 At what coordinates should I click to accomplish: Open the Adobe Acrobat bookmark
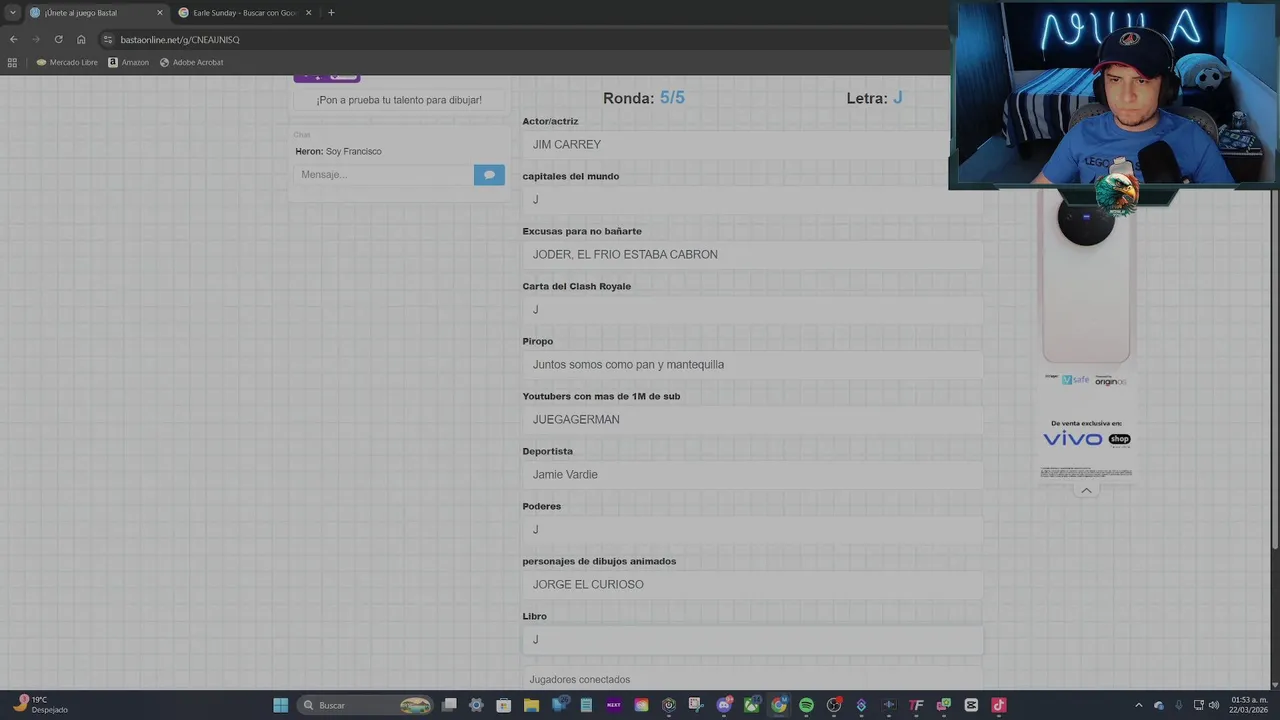tap(191, 62)
